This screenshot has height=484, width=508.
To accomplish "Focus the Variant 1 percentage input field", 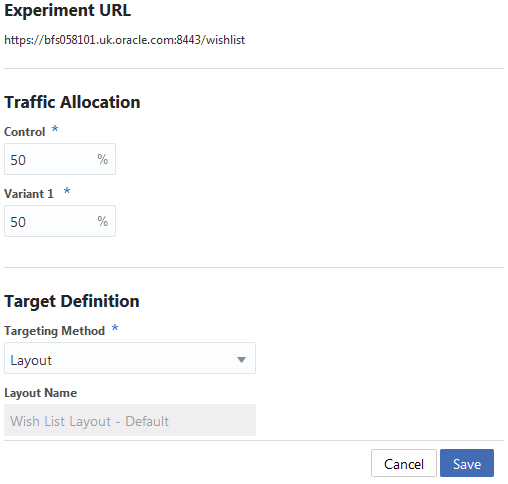I will 60,221.
